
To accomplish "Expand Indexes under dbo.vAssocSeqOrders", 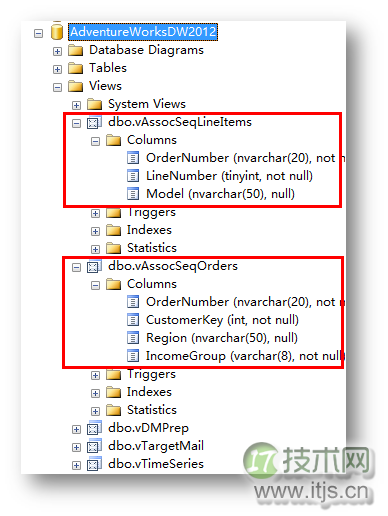I will [95, 393].
